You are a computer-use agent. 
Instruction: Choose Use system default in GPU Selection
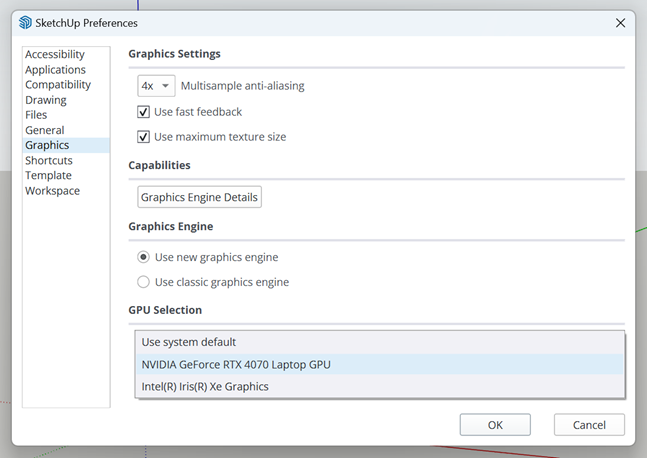[x=380, y=342]
